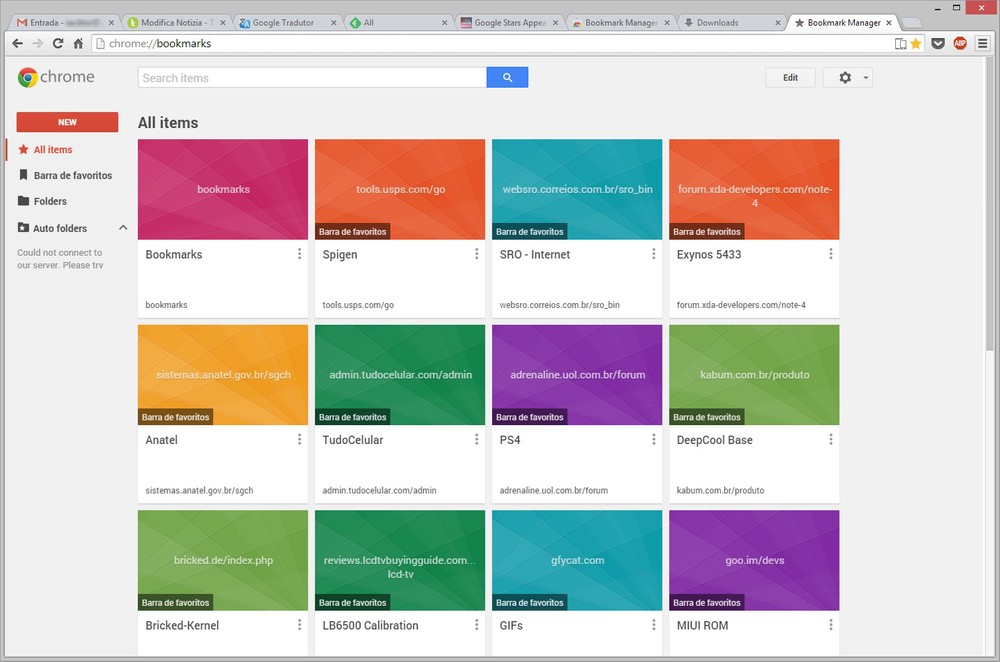Reload the page with refresh icon
The height and width of the screenshot is (662, 1000).
[58, 43]
